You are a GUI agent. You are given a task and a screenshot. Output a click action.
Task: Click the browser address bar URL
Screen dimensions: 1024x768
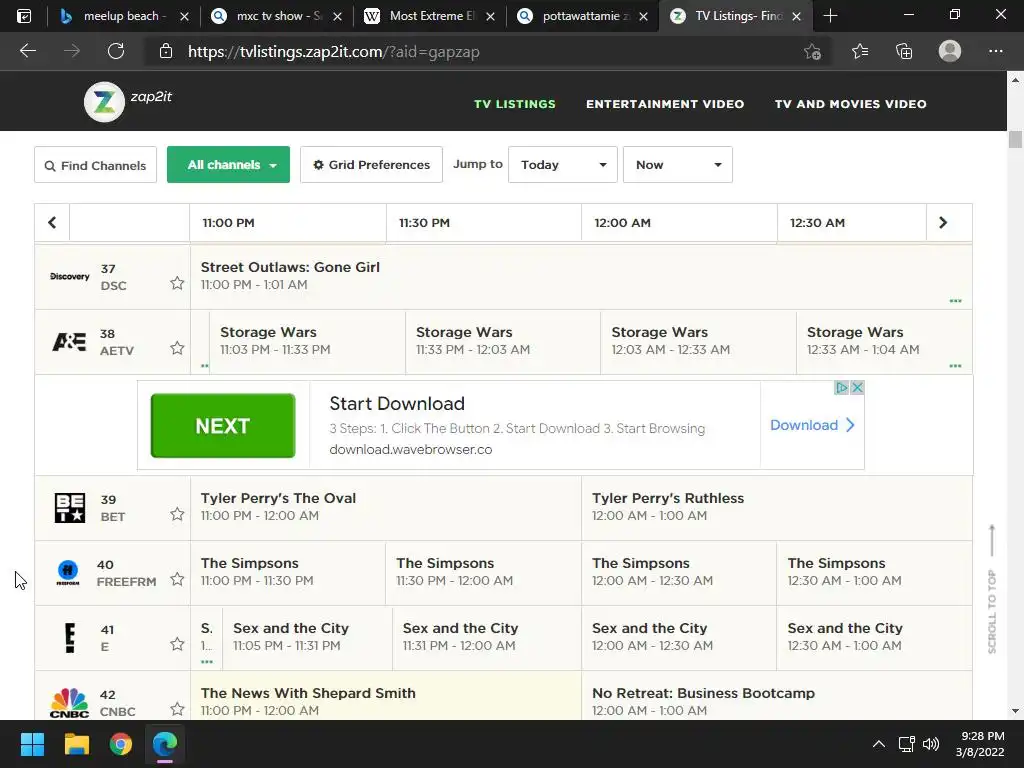tap(334, 52)
